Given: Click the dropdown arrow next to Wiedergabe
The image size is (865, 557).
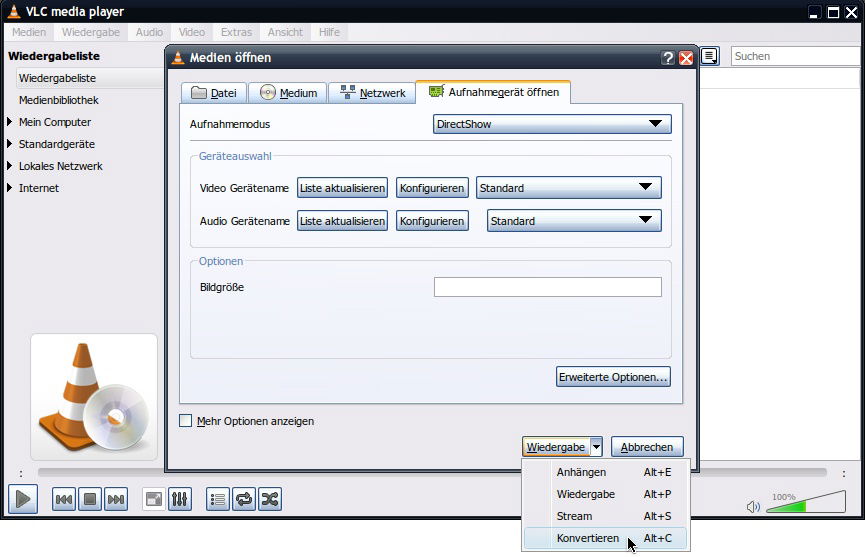Looking at the screenshot, I should pyautogui.click(x=596, y=447).
